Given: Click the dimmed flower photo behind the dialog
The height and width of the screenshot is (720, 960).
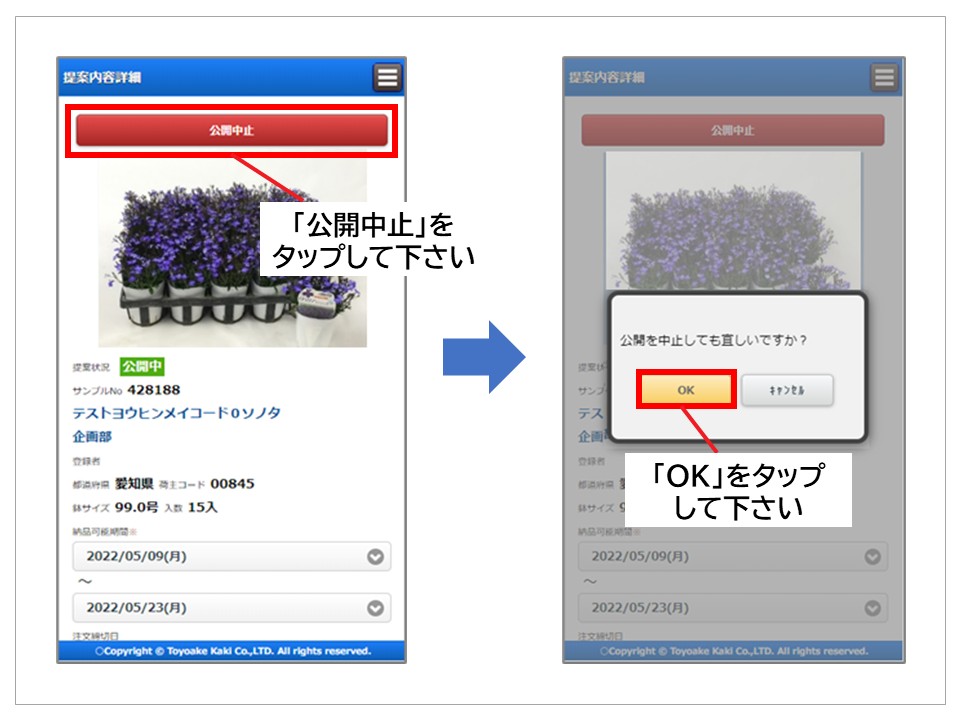Looking at the screenshot, I should pyautogui.click(x=733, y=220).
